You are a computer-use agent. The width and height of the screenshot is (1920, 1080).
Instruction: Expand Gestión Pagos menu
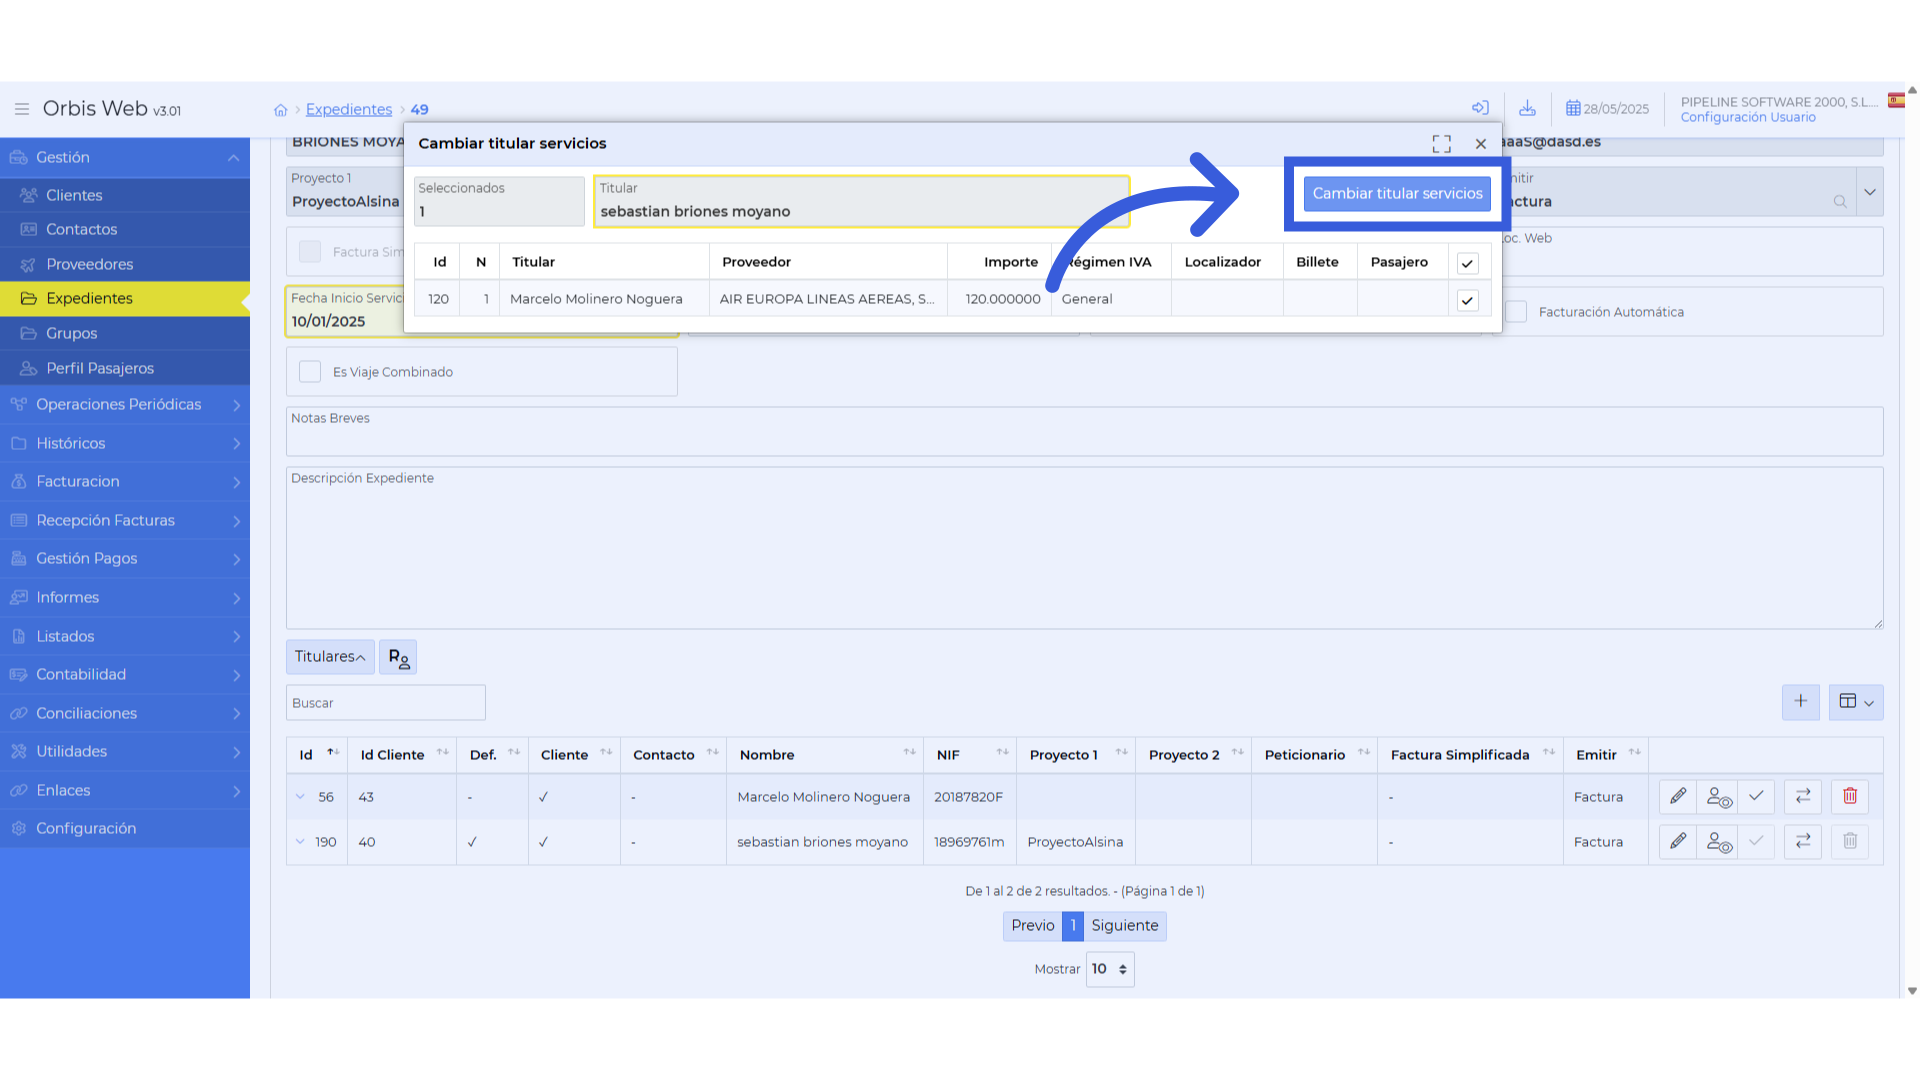(125, 559)
